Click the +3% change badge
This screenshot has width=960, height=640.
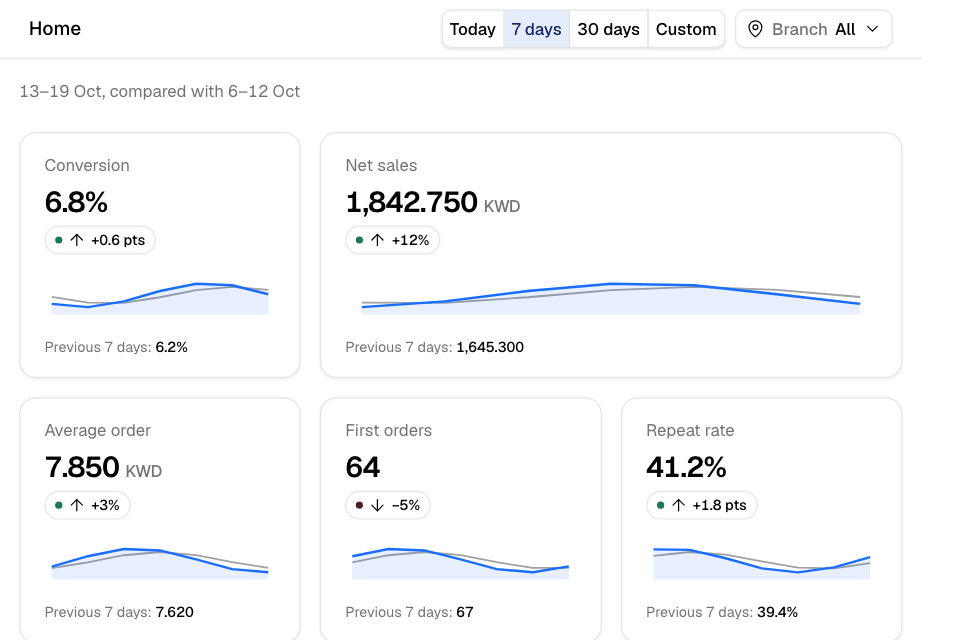pyautogui.click(x=88, y=505)
